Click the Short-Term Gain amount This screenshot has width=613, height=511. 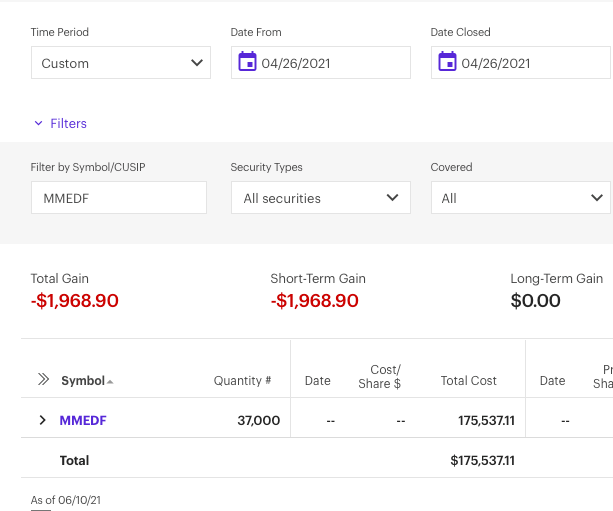314,301
